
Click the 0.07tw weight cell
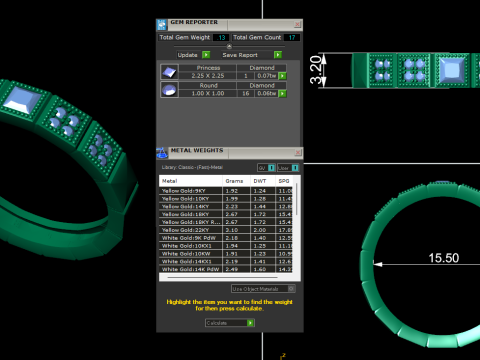(267, 76)
